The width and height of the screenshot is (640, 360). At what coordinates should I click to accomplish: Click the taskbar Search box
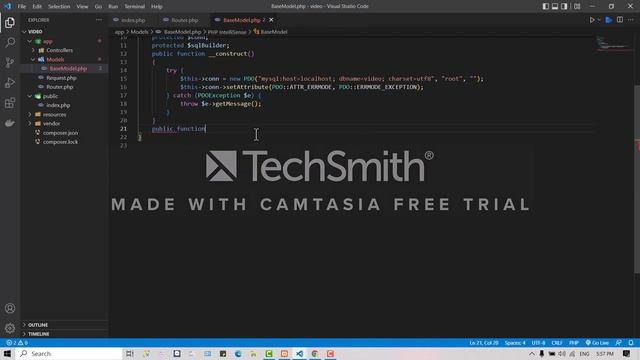click(69, 353)
